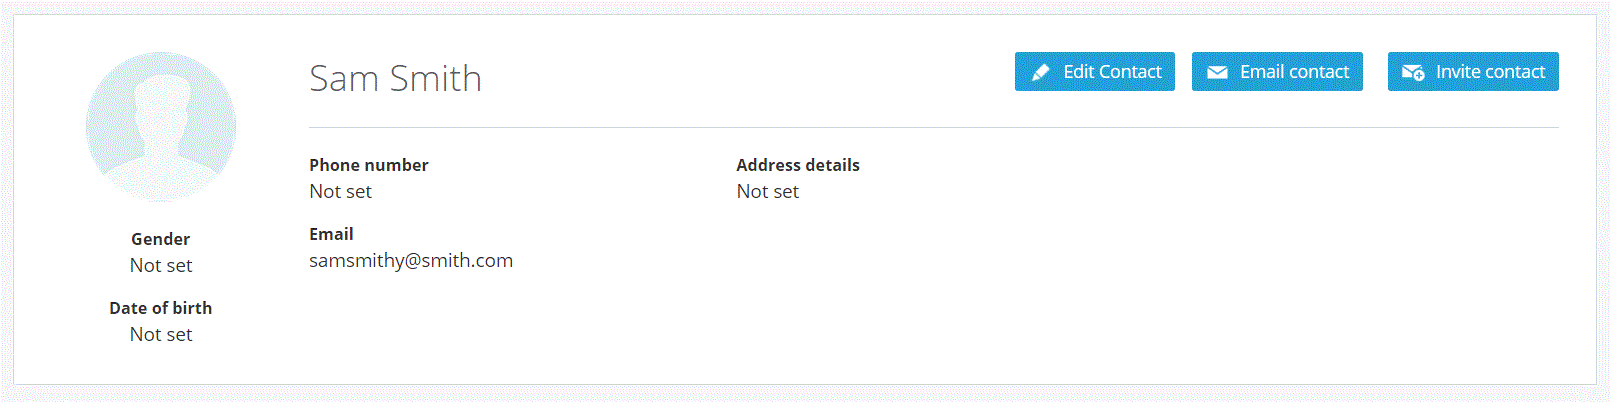Screen dimensions: 1611x402
Task: Click the first name Sam in heading
Action: pos(344,78)
